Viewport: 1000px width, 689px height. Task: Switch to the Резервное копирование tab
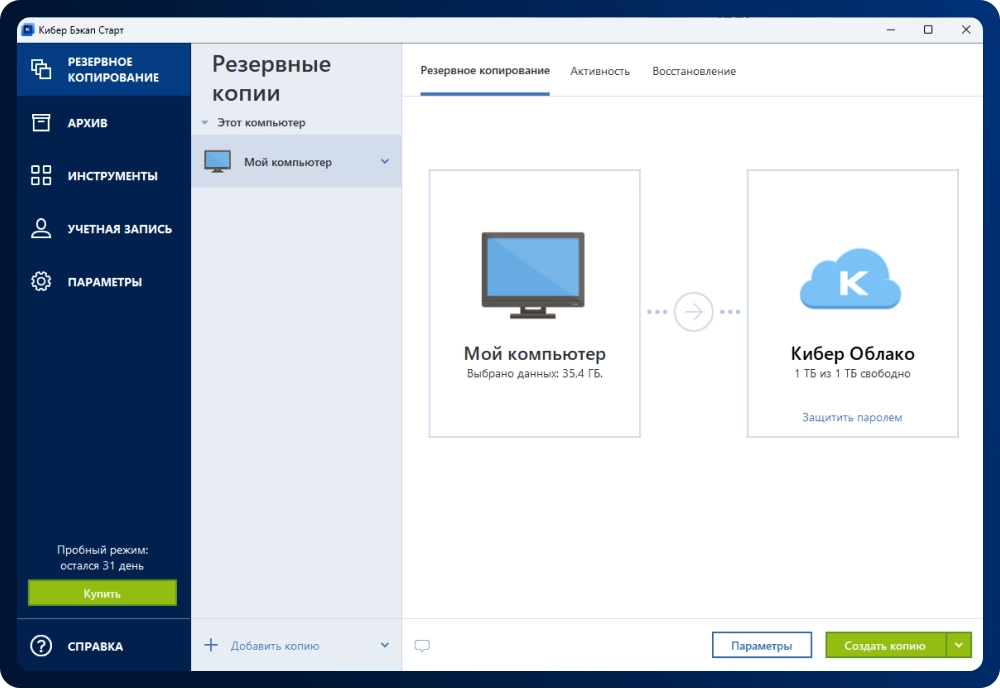485,71
